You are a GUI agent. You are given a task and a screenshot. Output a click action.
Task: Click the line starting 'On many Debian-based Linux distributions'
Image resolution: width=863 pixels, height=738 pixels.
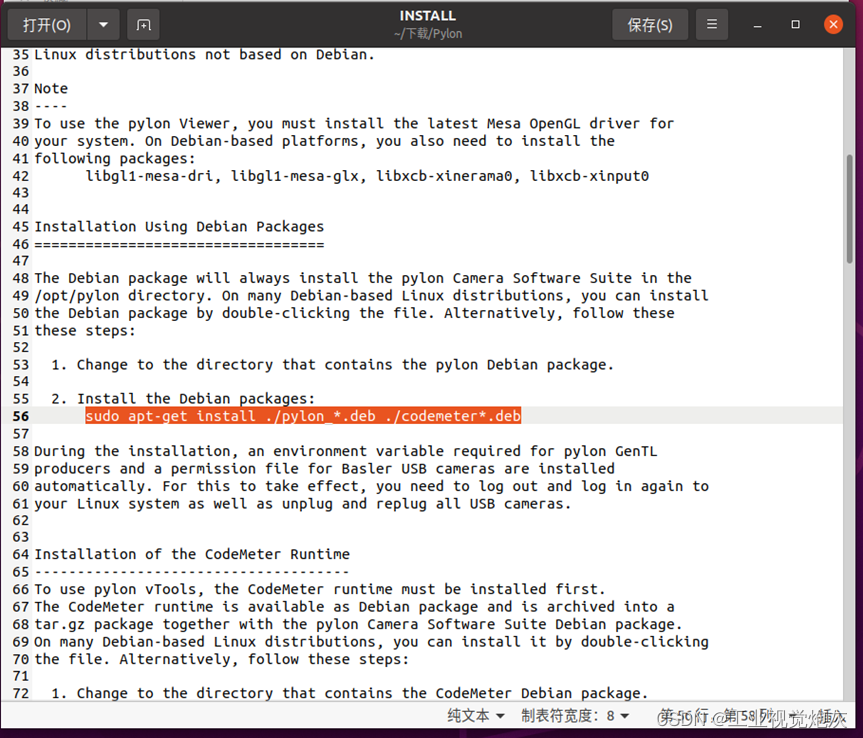pyautogui.click(x=372, y=642)
